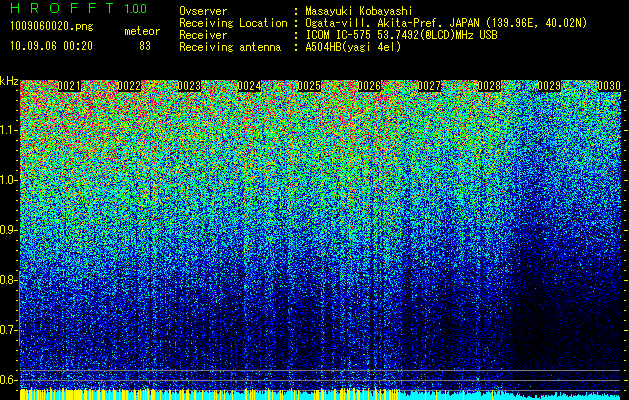Screen dimensions: 629x400
Task: Click the HROFFT 1.0.0 title text
Action: click(x=78, y=8)
